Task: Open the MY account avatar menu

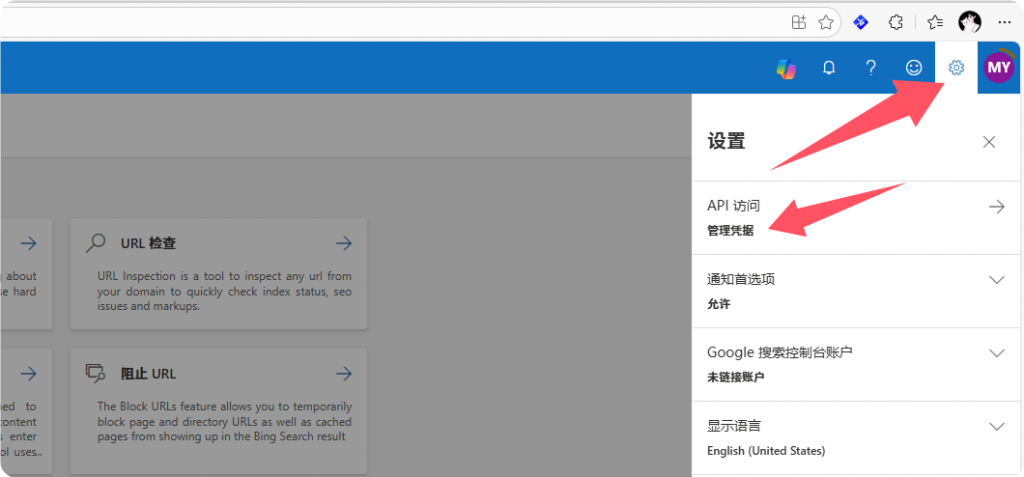Action: [999, 68]
